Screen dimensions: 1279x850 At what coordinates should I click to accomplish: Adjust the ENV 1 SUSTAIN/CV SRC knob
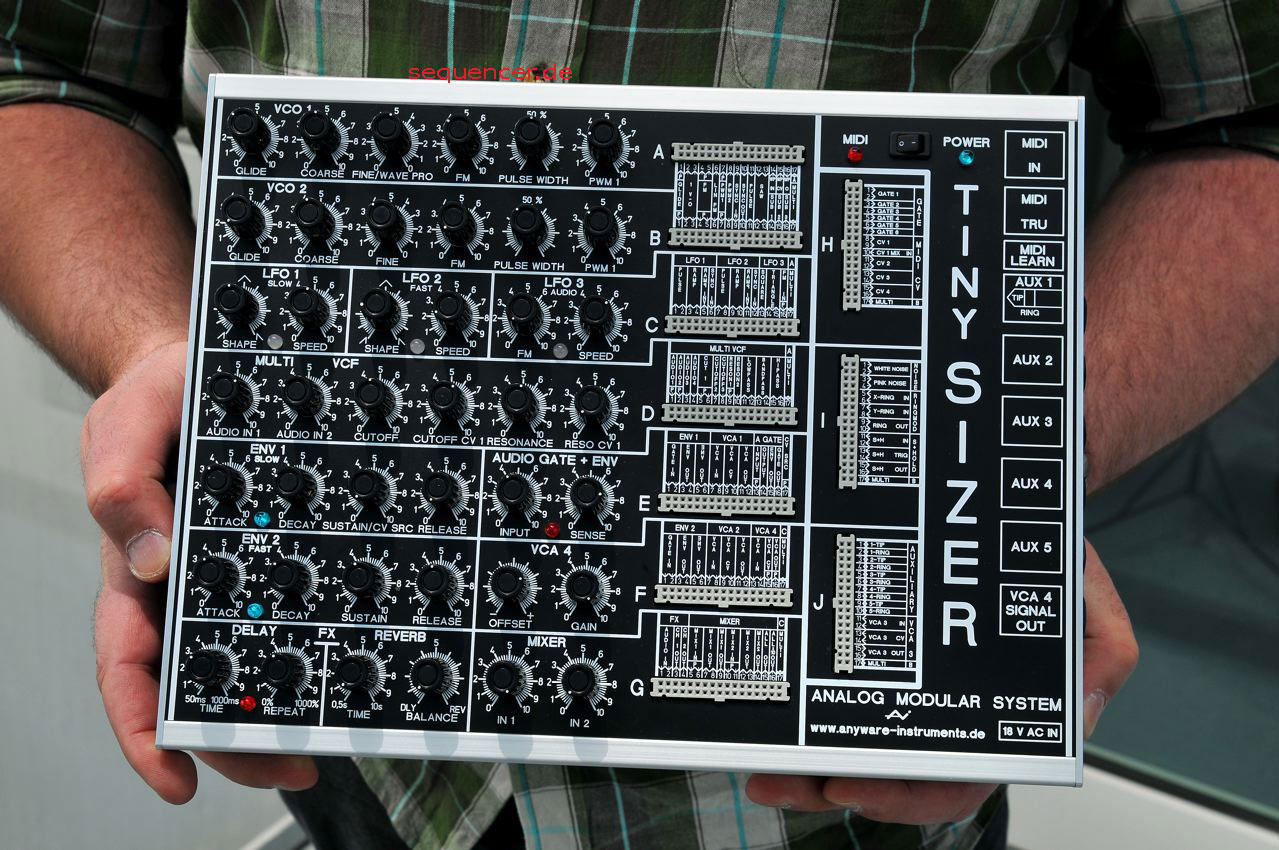(x=370, y=488)
